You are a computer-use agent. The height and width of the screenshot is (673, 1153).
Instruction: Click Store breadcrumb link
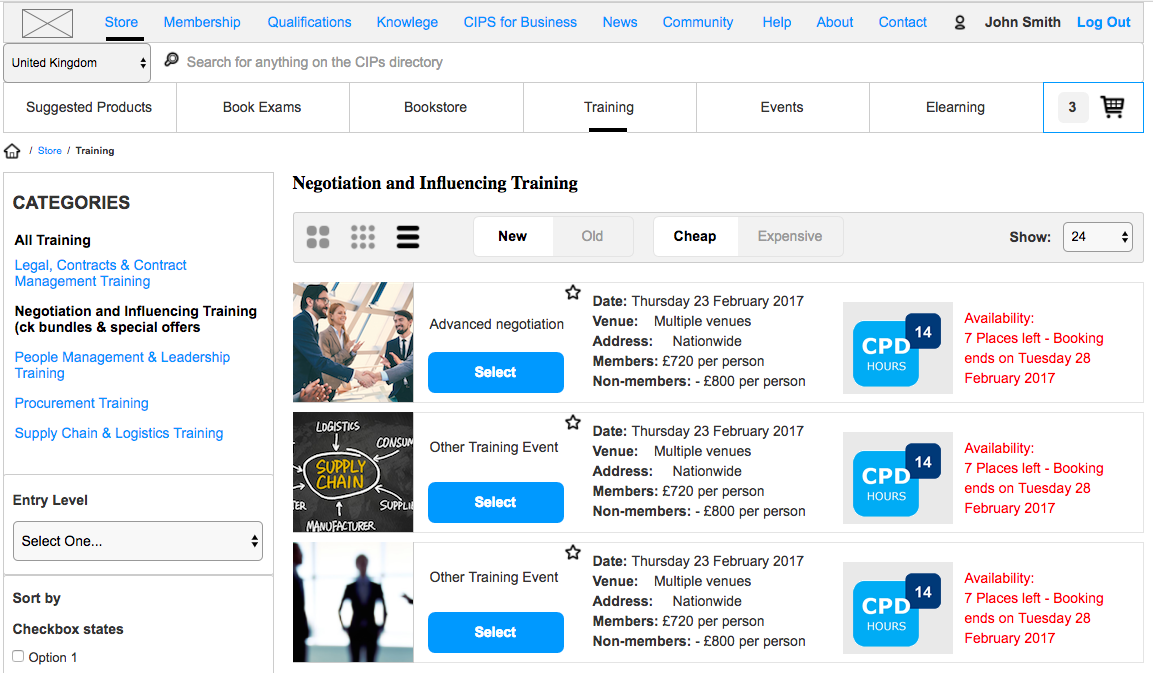[x=49, y=151]
